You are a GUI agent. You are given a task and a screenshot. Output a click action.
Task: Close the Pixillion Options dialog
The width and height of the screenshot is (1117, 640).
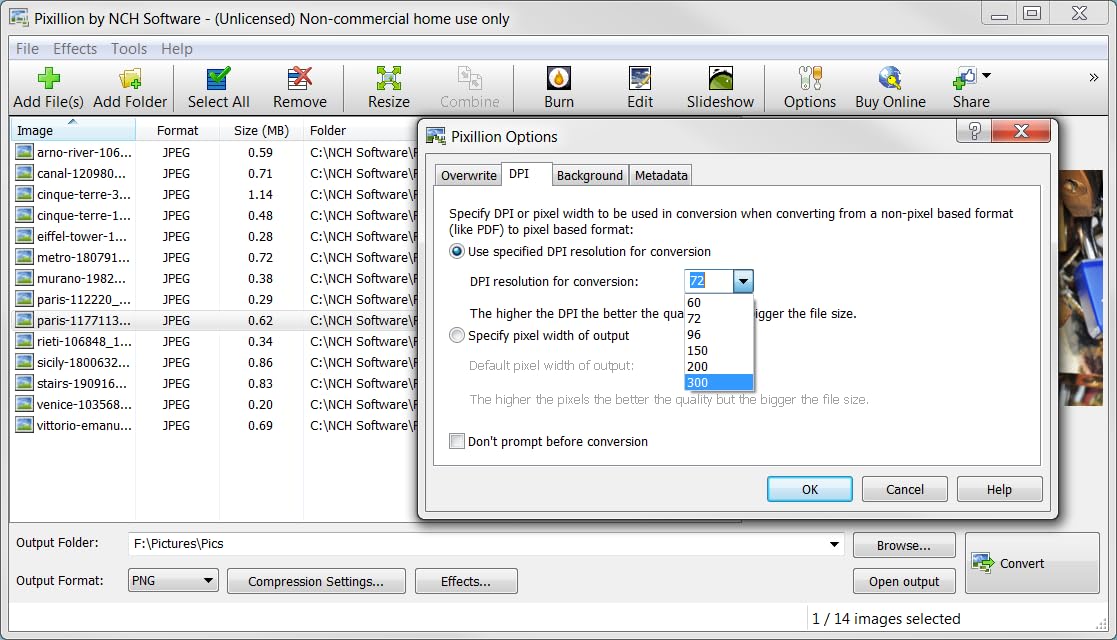click(1021, 131)
